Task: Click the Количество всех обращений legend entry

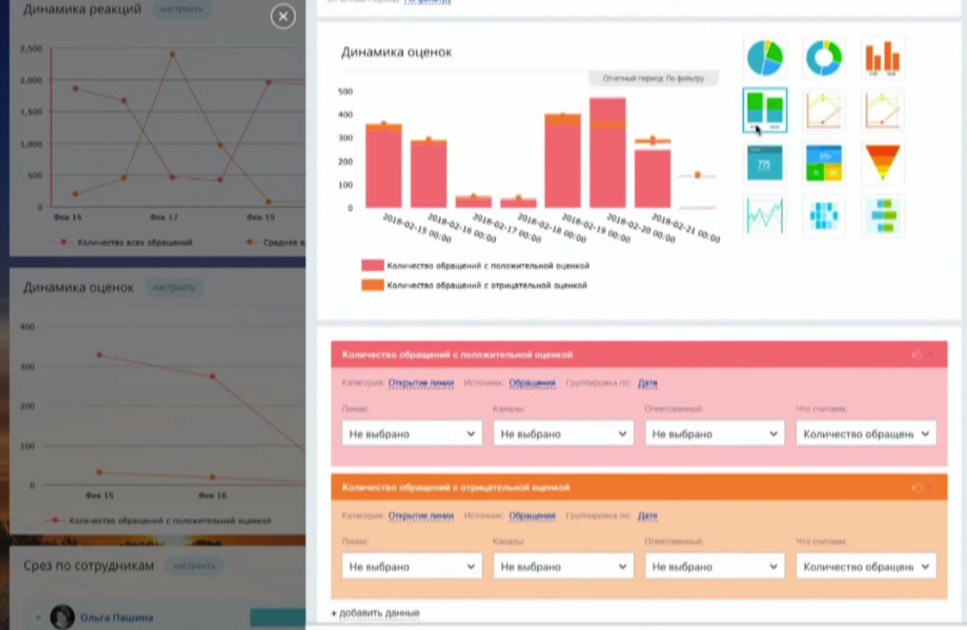Action: click(x=128, y=243)
